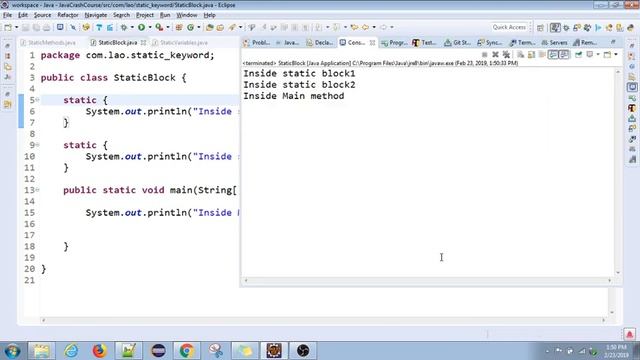This screenshot has height=360, width=640.
Task: Open the Project menu
Action: tap(145, 15)
